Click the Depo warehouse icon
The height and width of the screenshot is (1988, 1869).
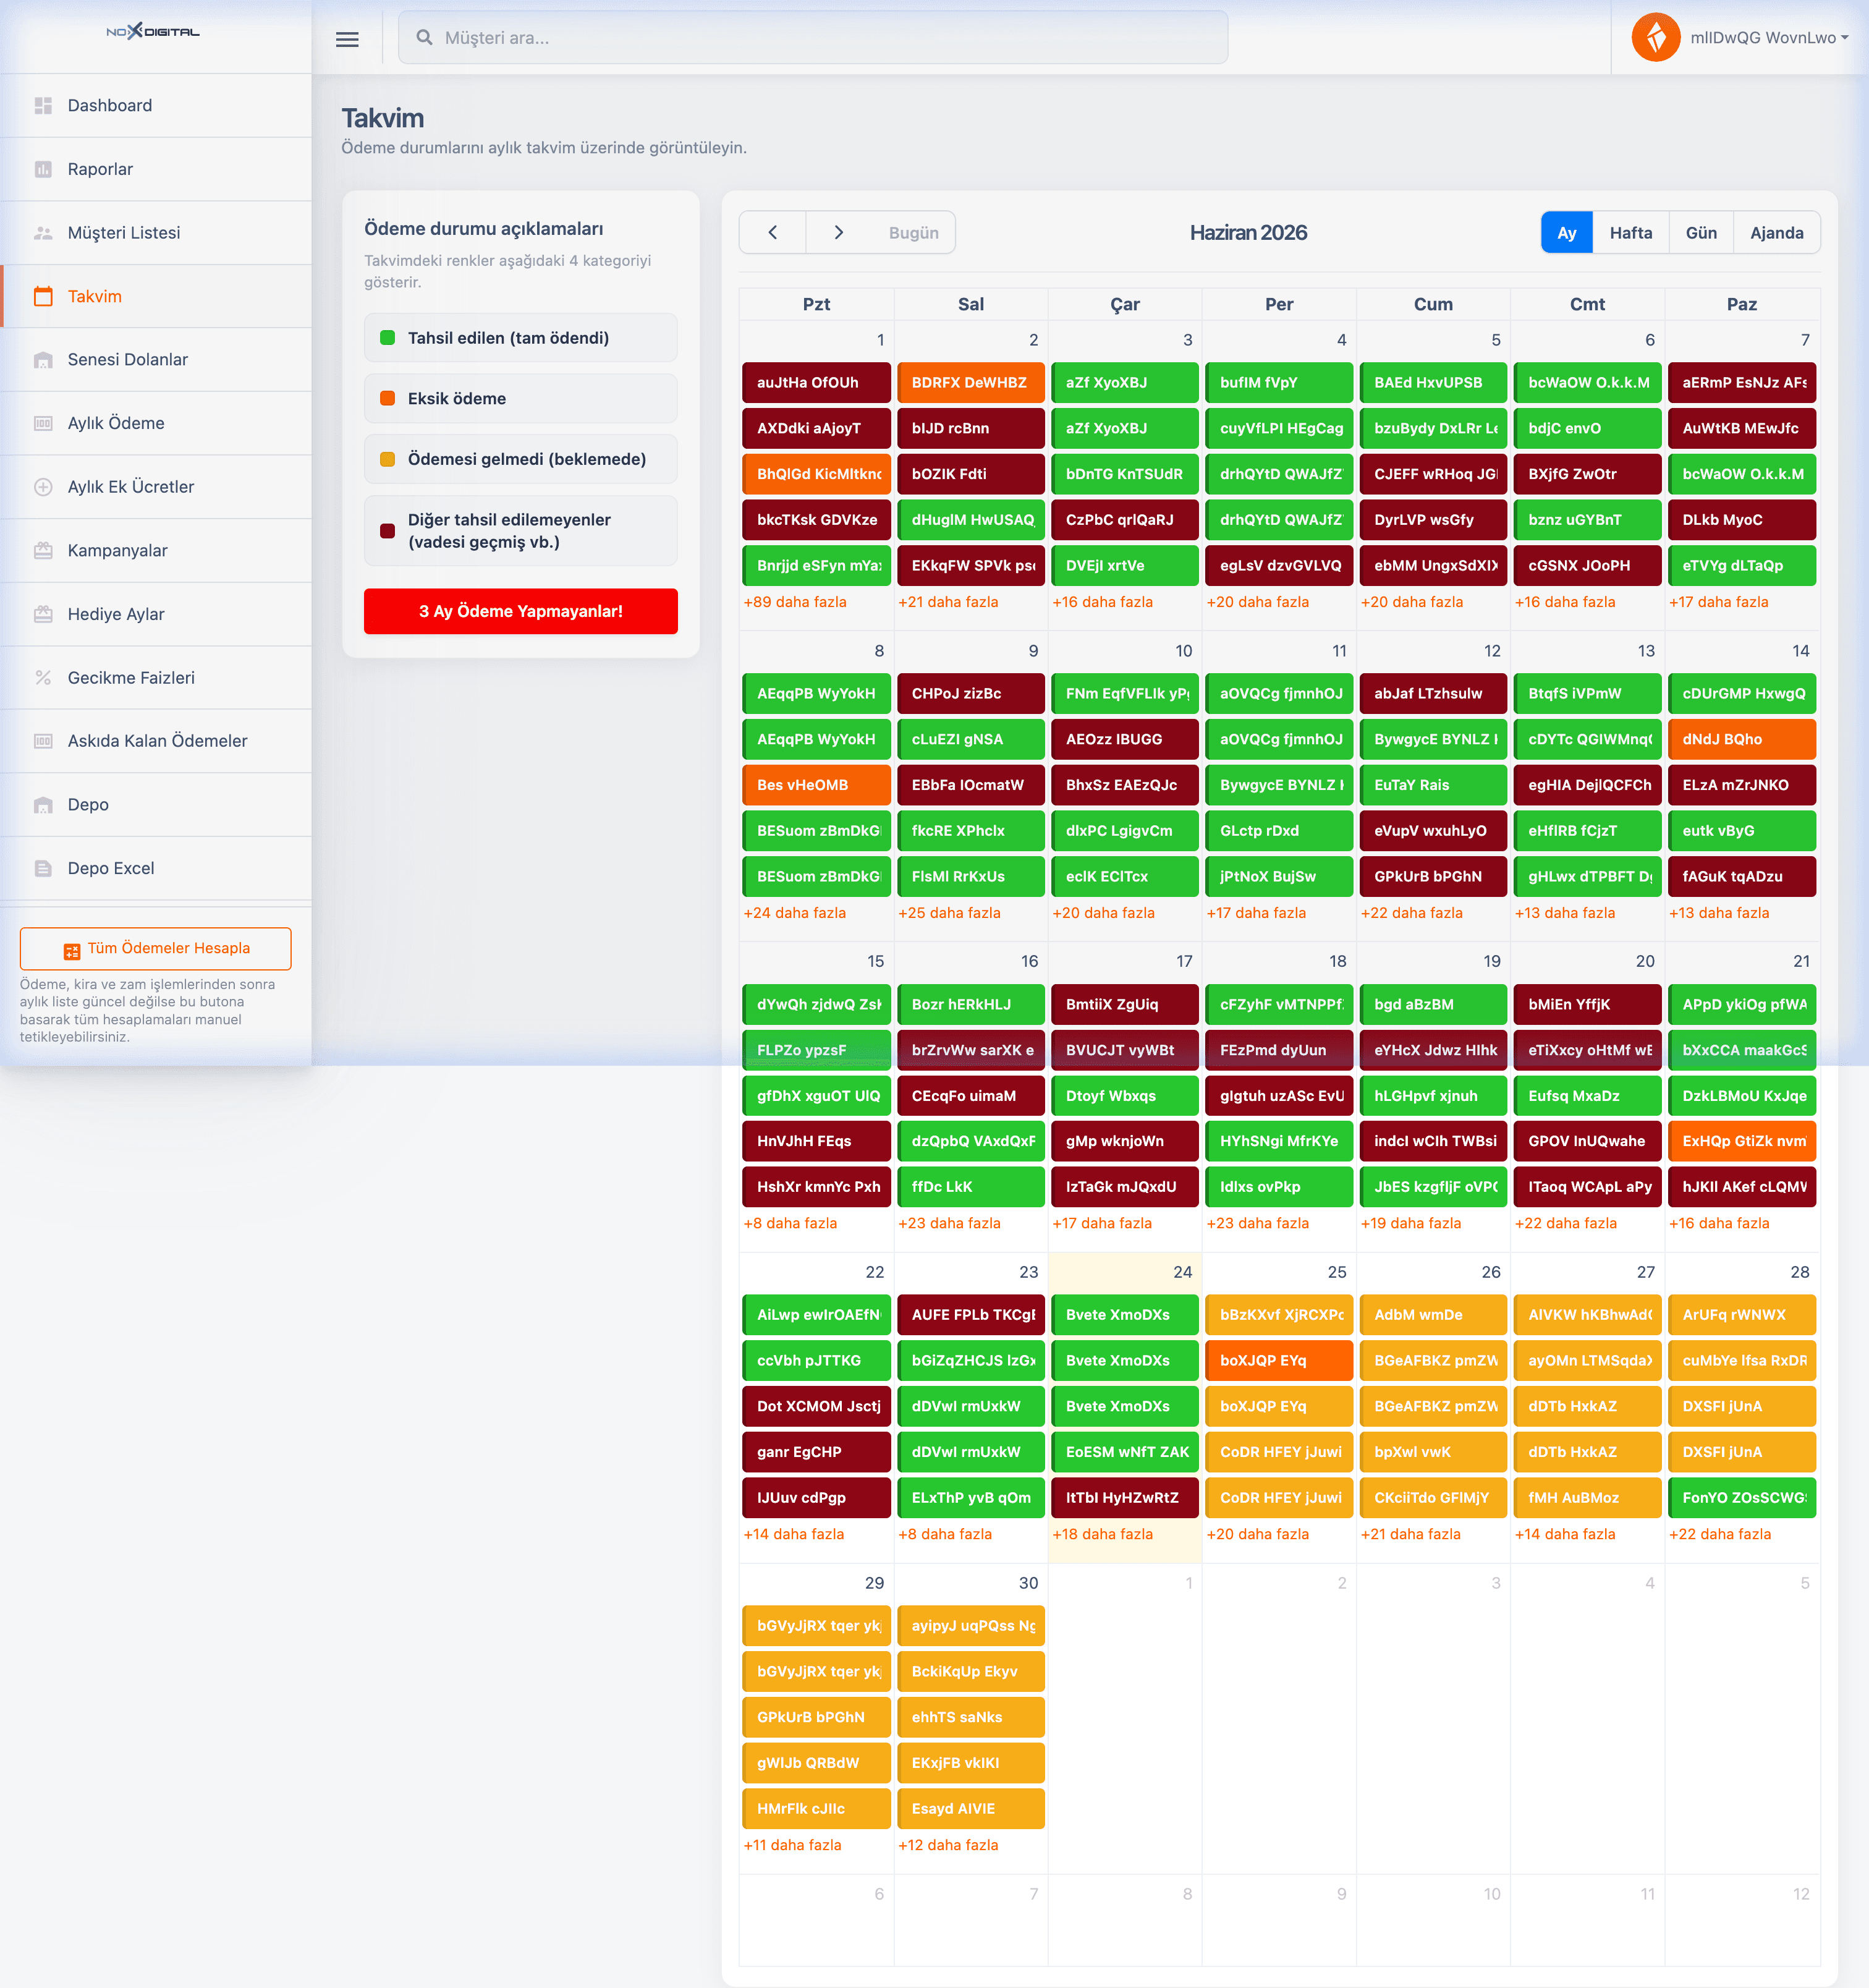coord(43,805)
